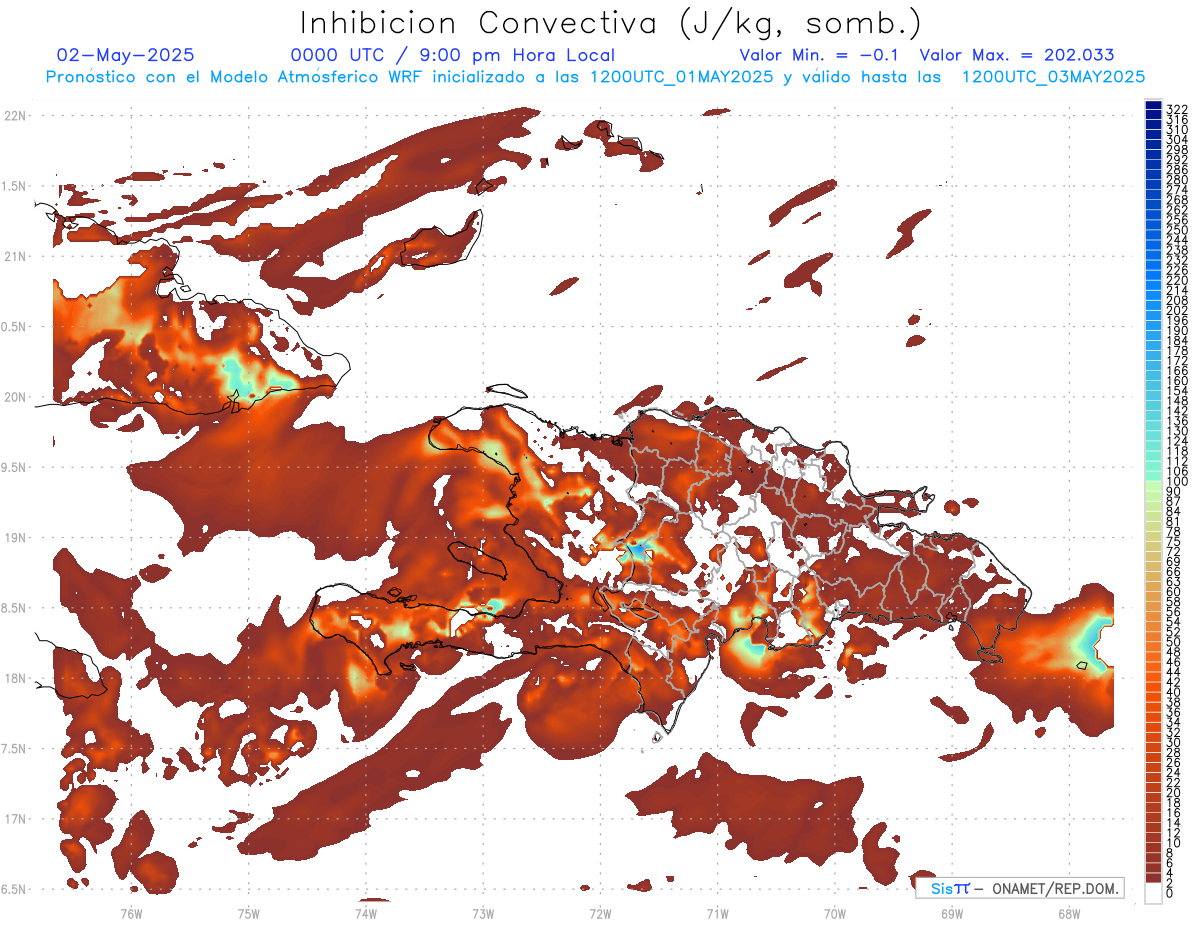Viewport: 1200px width, 927px height.
Task: Click the validity stamp '1200UTC_03MAY2025'
Action: pyautogui.click(x=1053, y=77)
